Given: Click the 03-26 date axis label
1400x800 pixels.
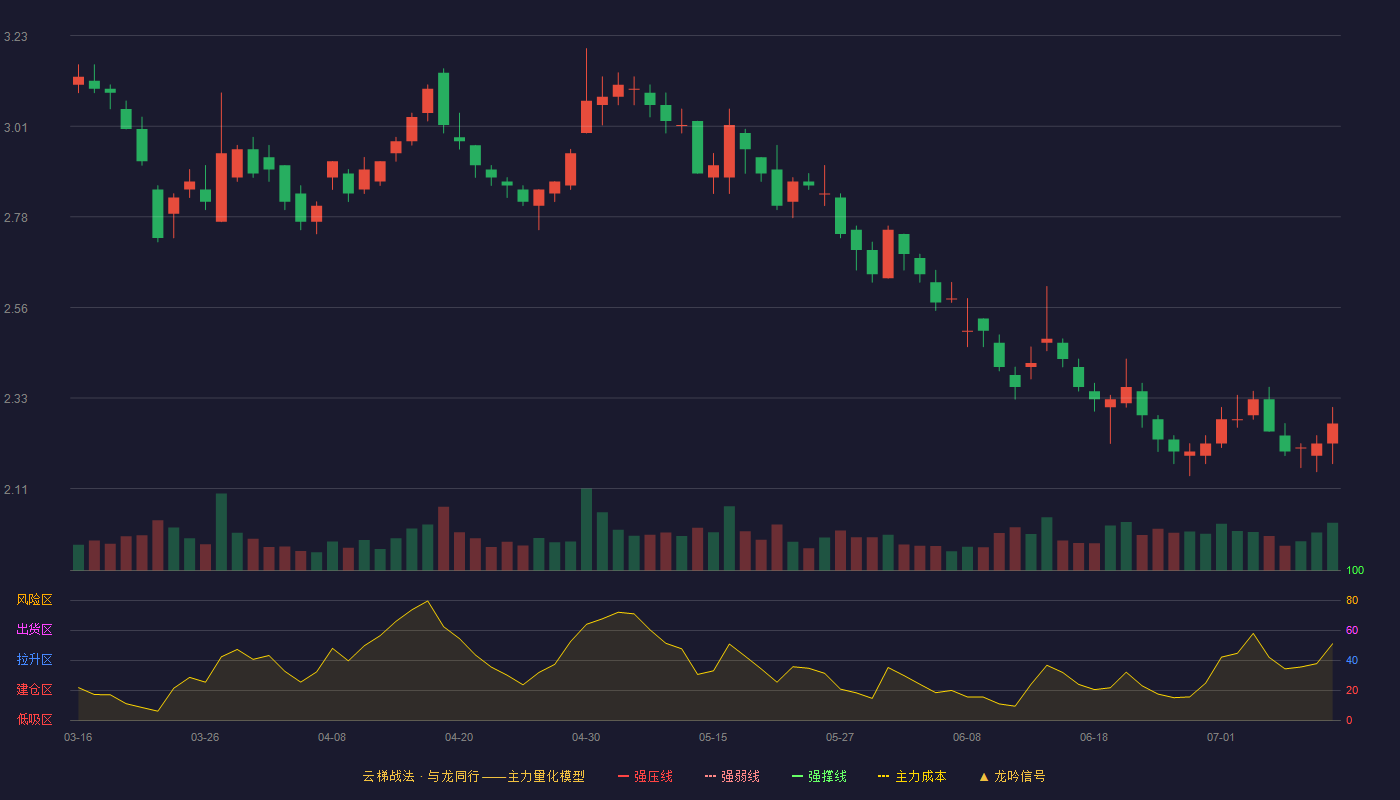Looking at the screenshot, I should (205, 737).
